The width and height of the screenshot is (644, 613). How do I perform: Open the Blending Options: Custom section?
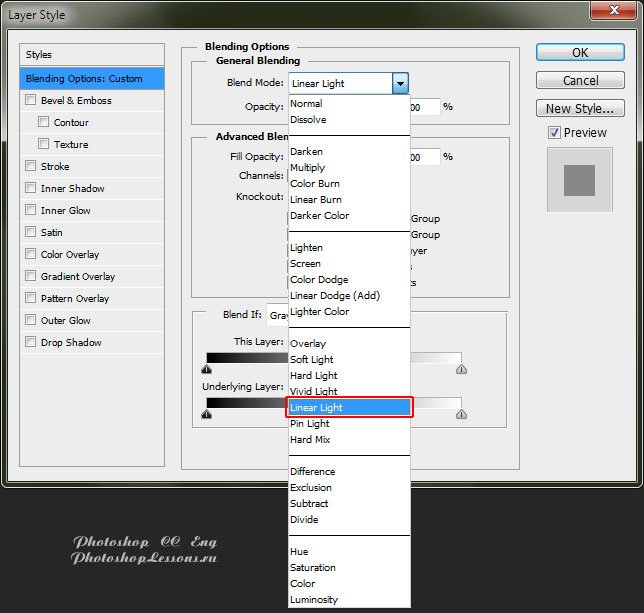92,79
